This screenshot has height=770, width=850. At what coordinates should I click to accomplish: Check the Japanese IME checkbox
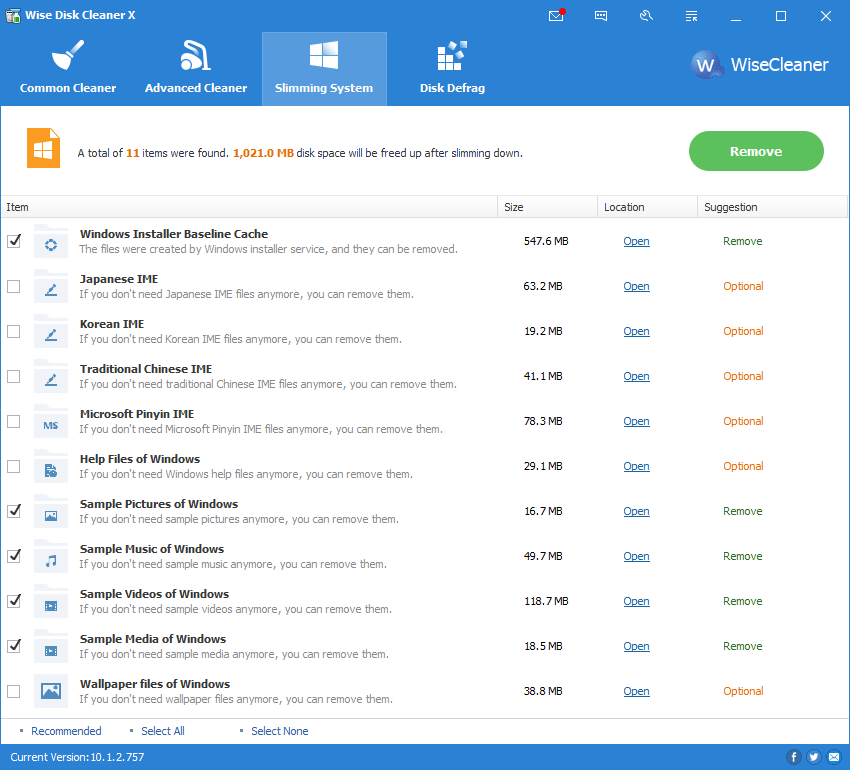coord(14,286)
